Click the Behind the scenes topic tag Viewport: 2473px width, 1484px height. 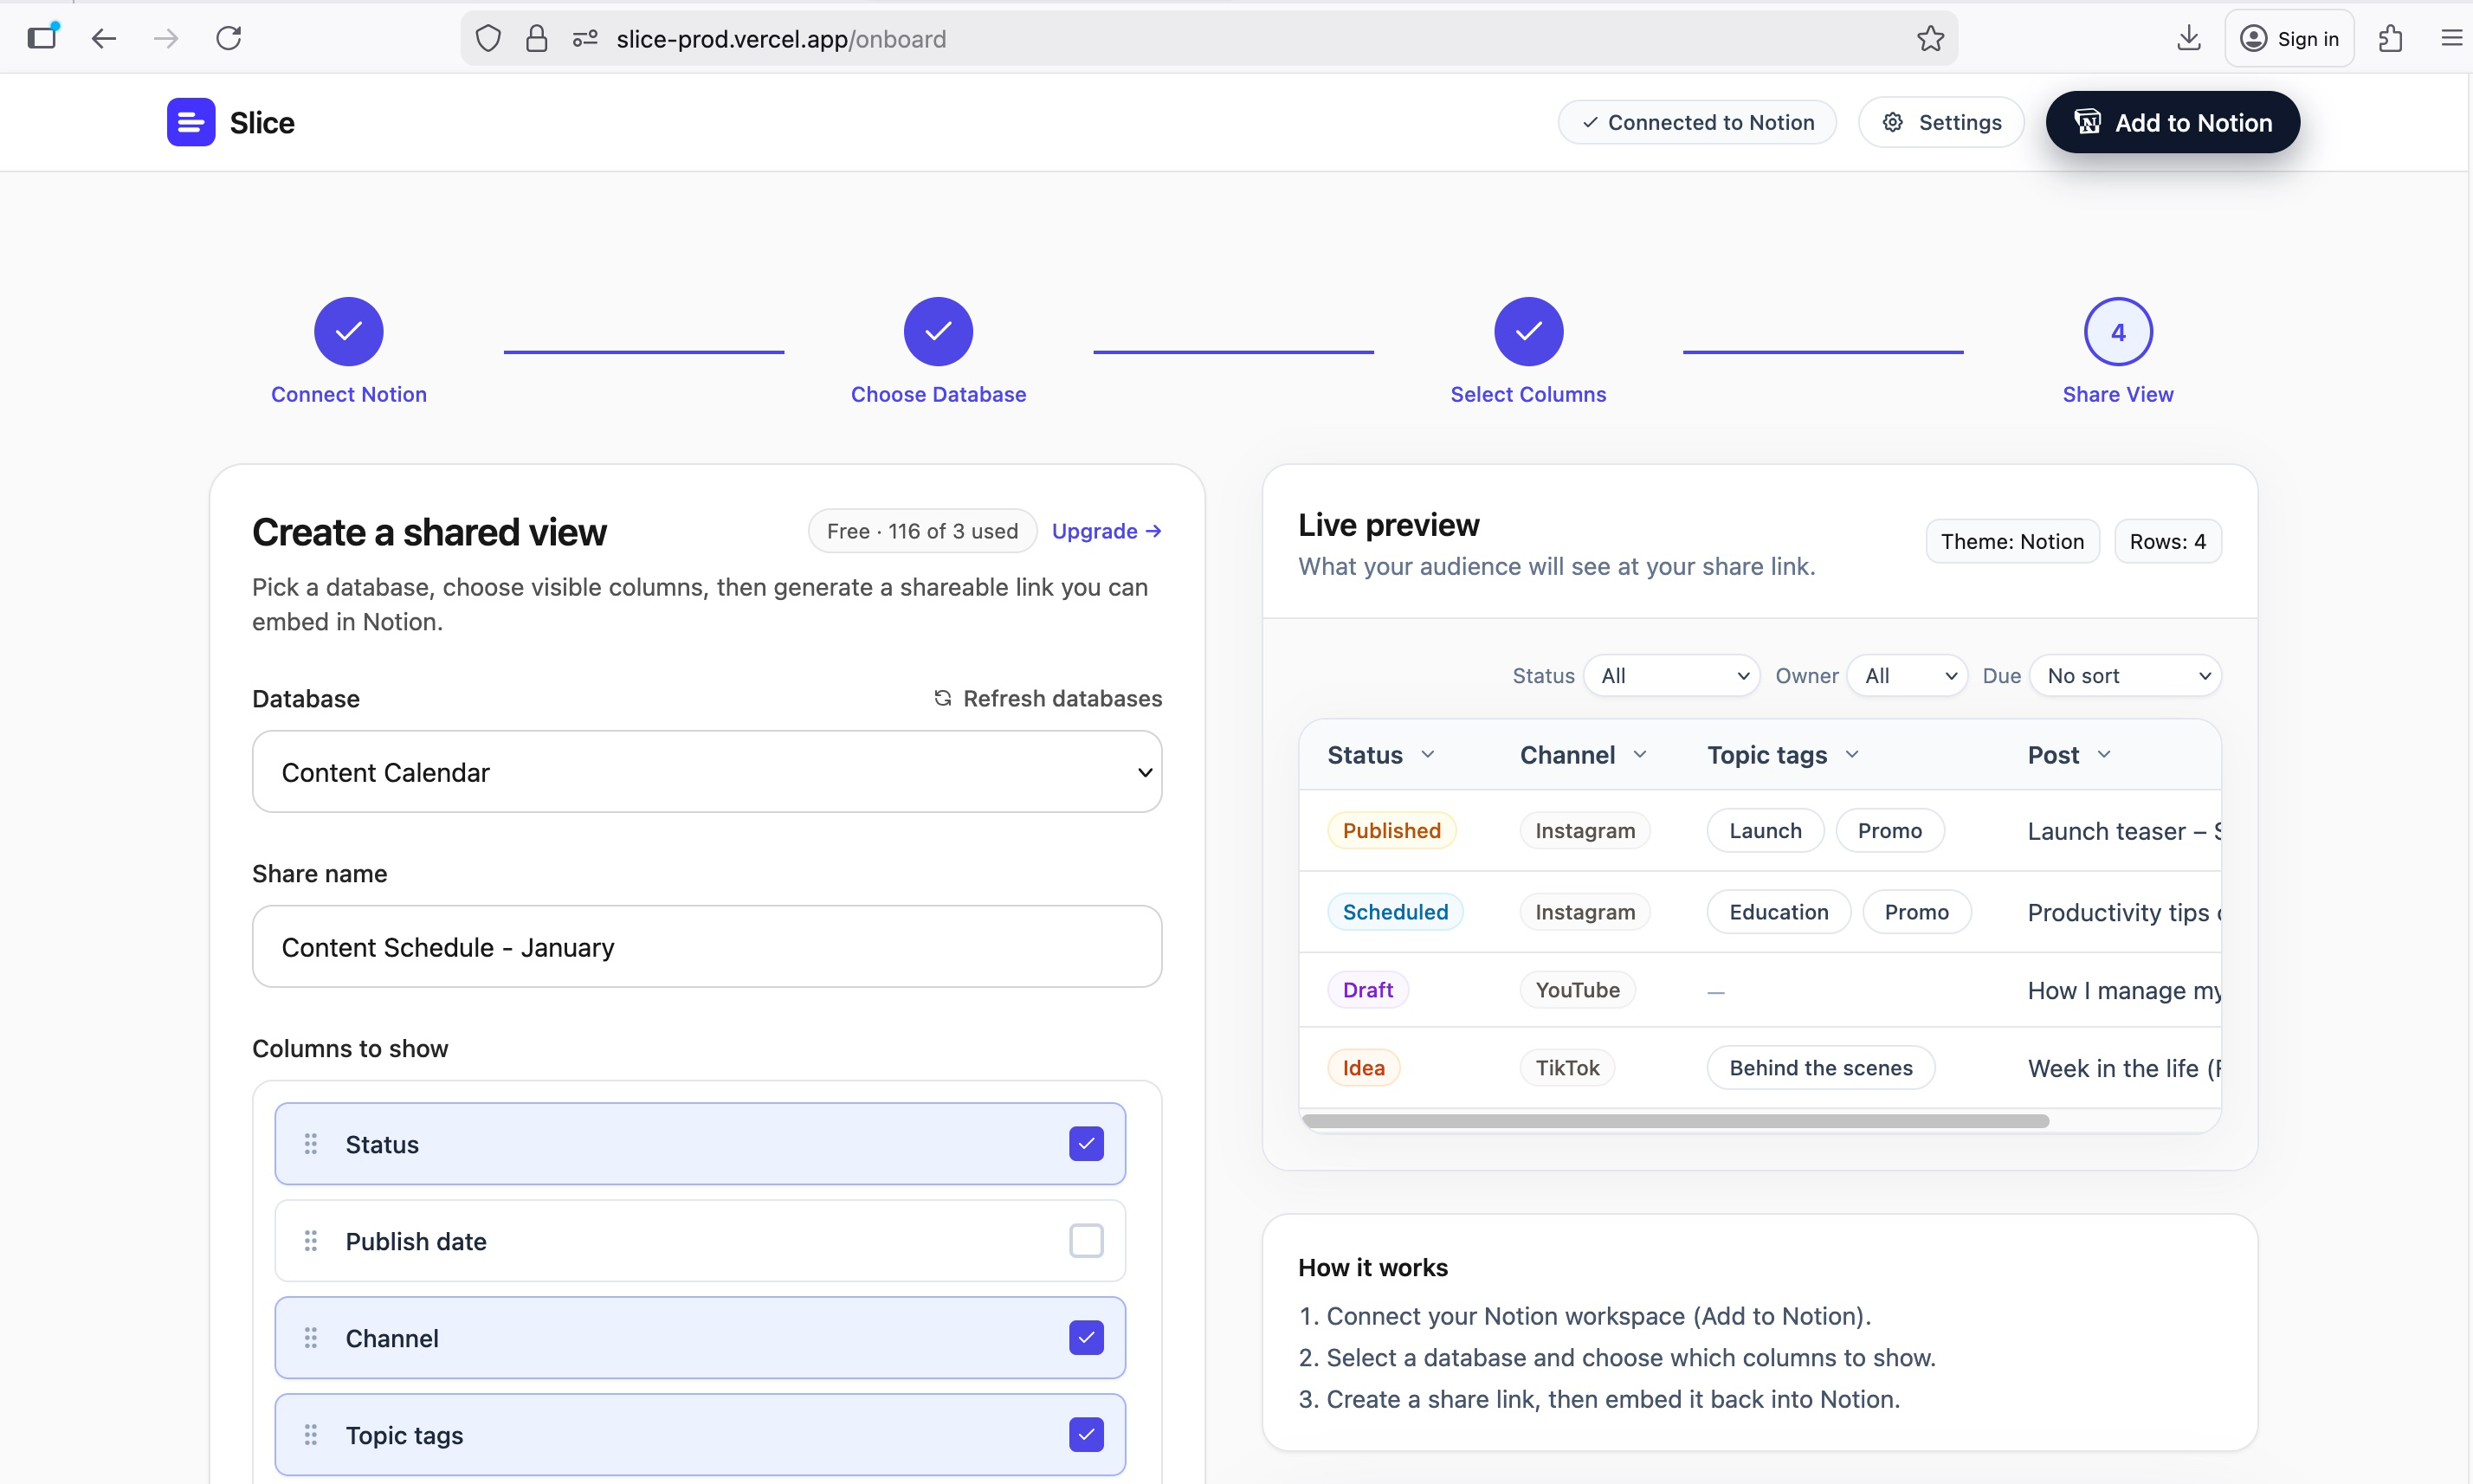[1820, 1068]
